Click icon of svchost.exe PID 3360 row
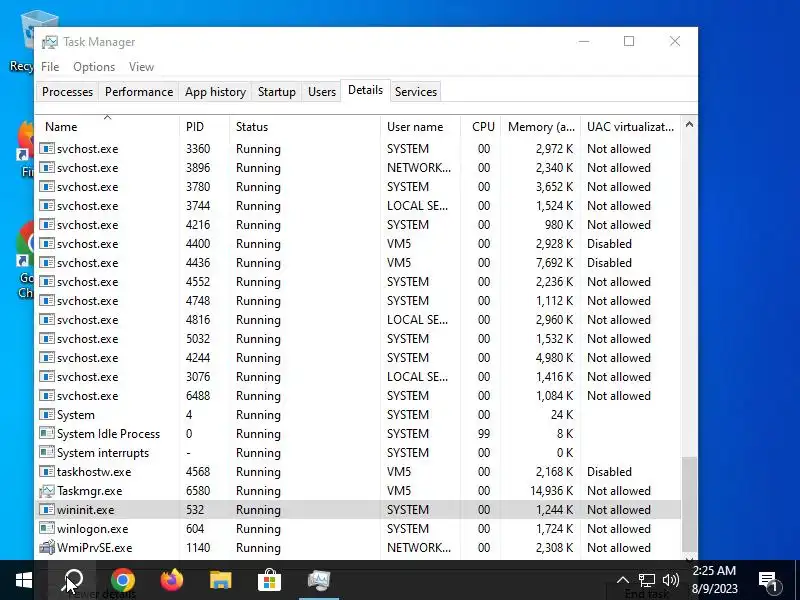 point(46,148)
